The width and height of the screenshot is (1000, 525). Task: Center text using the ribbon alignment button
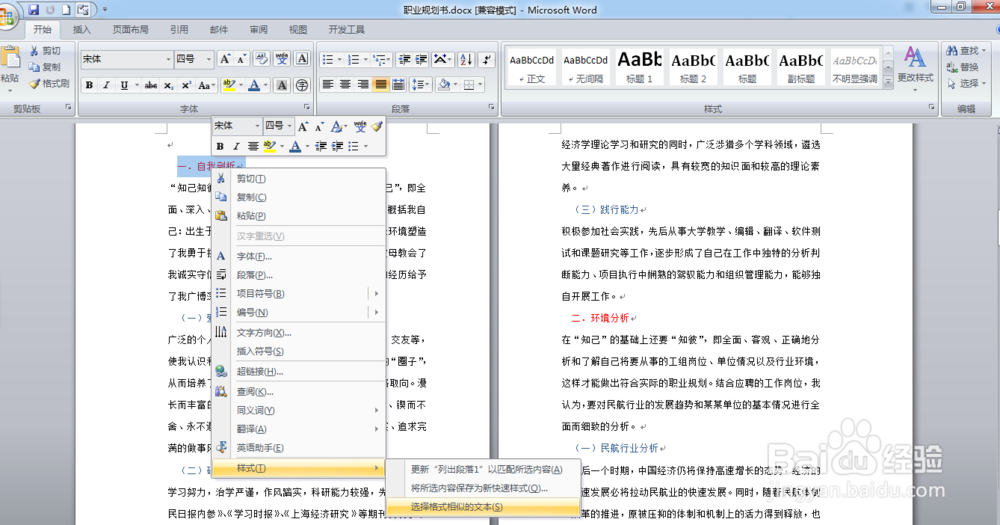click(x=345, y=84)
